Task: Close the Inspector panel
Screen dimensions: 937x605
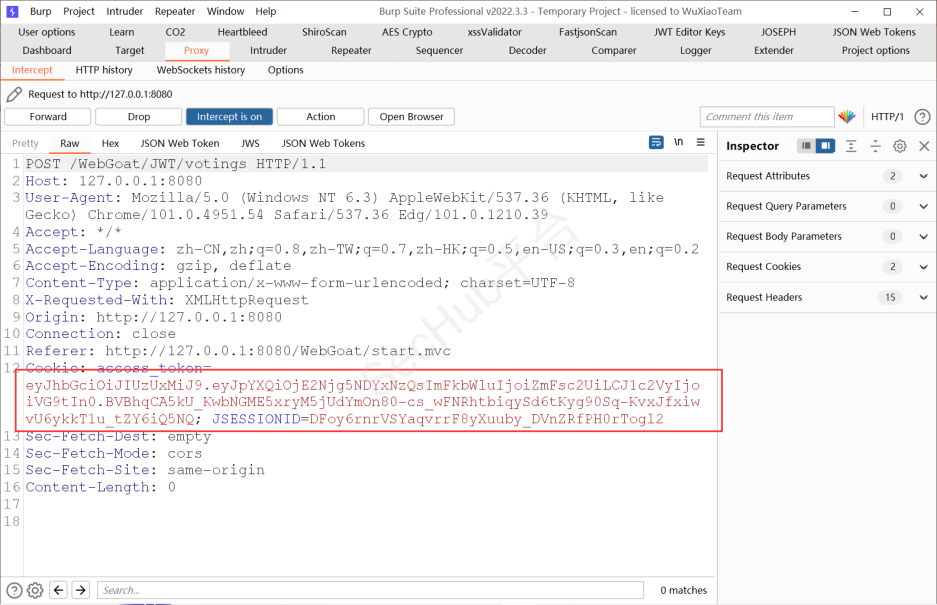Action: click(x=923, y=146)
